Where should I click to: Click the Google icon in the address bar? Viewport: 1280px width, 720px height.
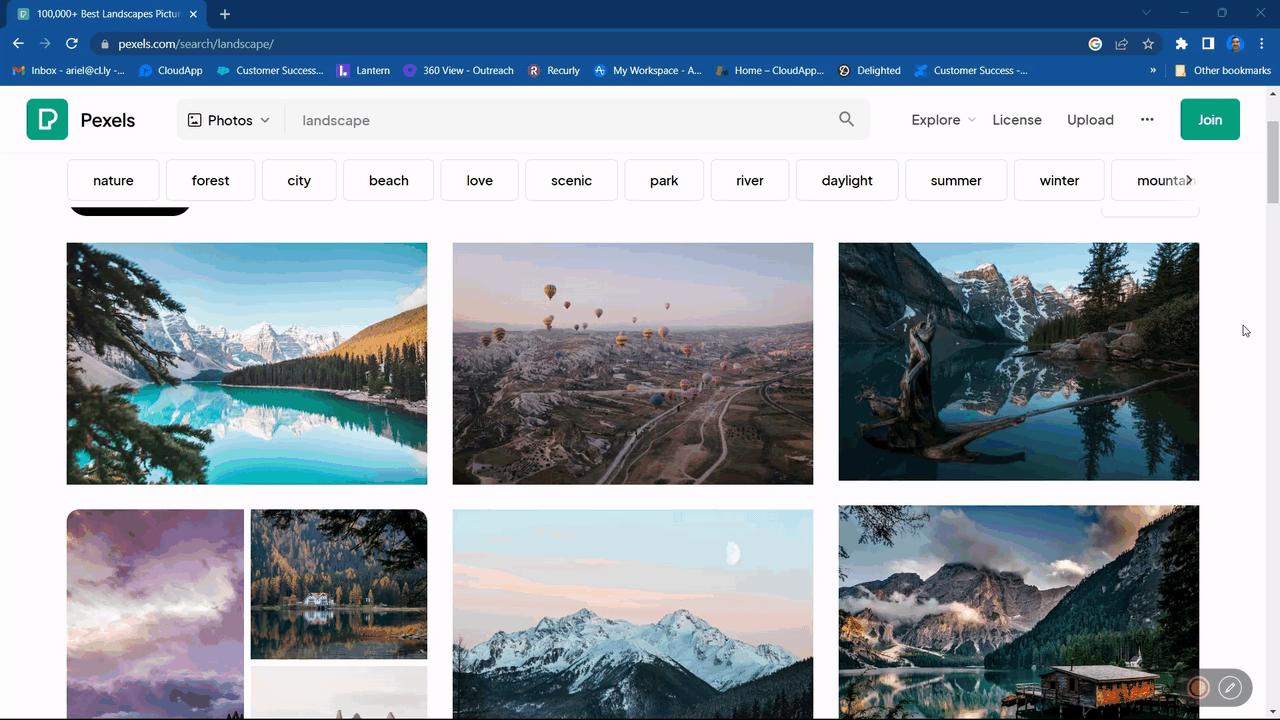point(1095,44)
